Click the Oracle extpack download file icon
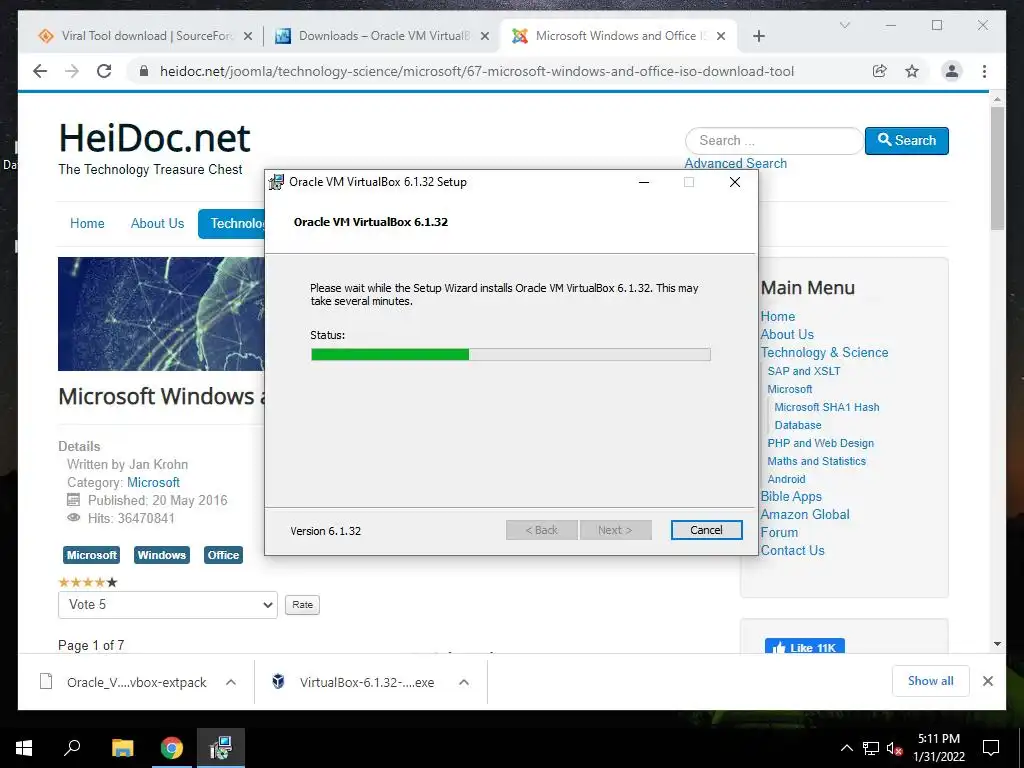The width and height of the screenshot is (1024, 768). pyautogui.click(x=46, y=682)
